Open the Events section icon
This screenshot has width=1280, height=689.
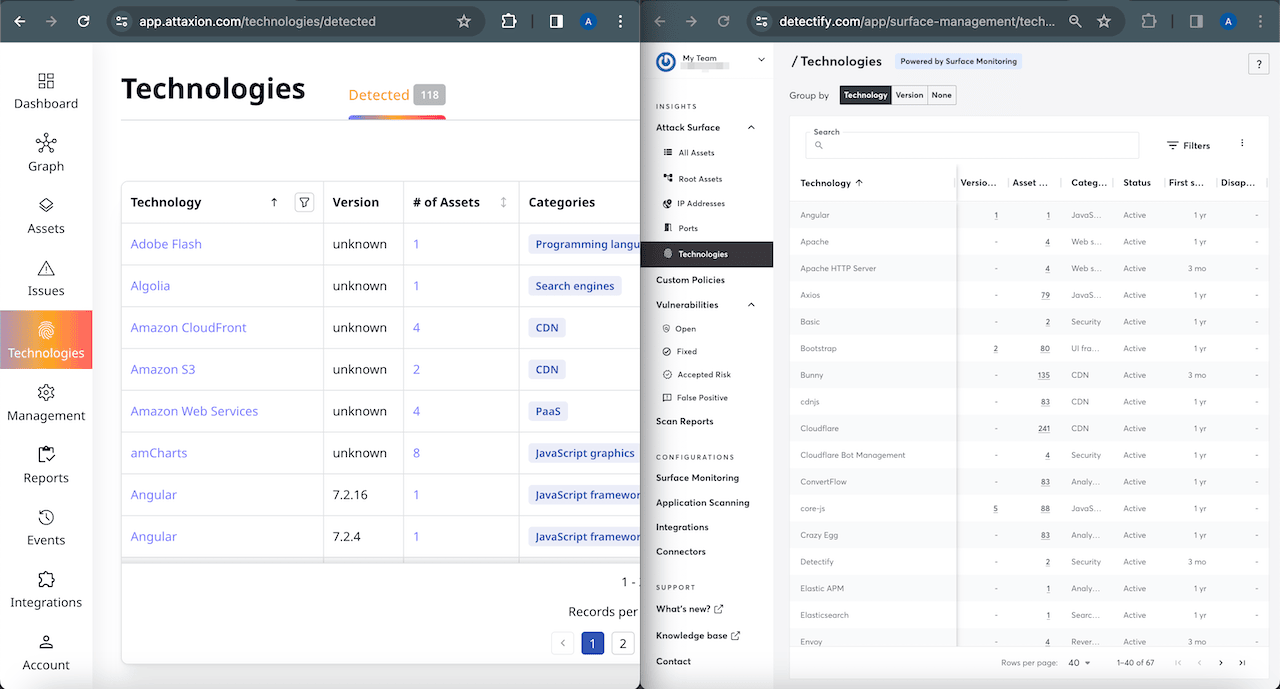[46, 527]
